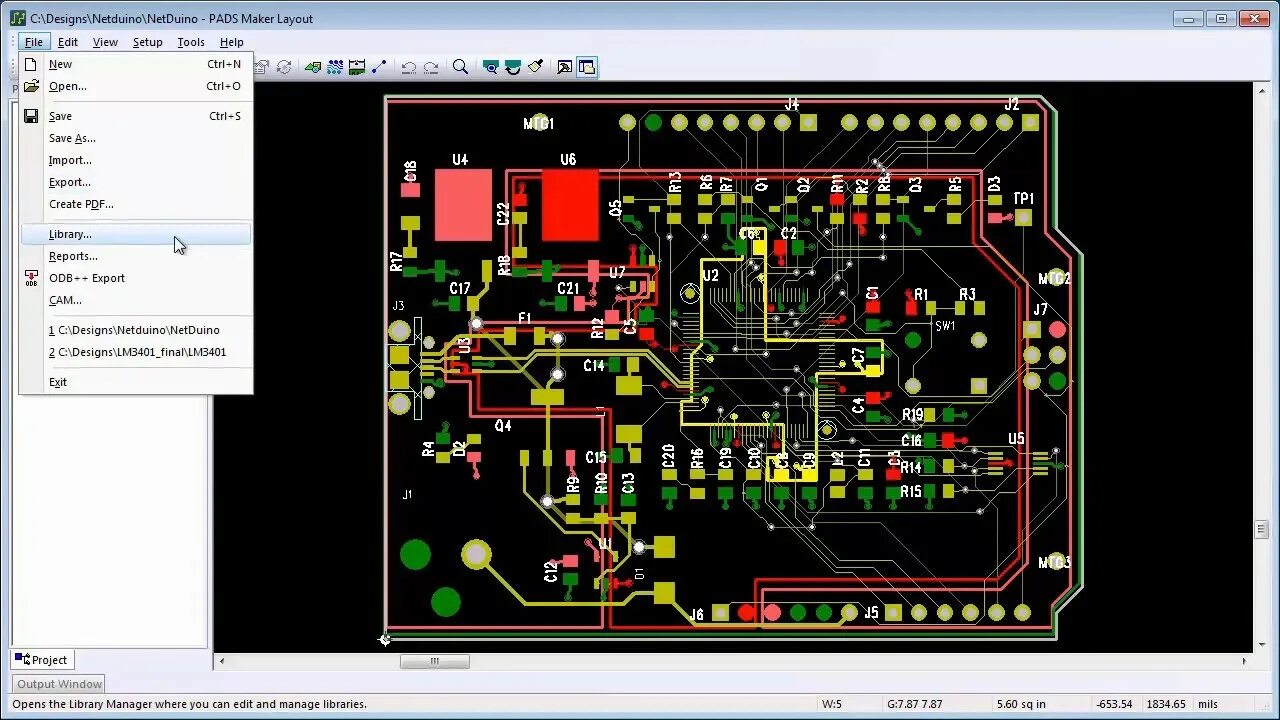This screenshot has height=720, width=1280.
Task: Click the green layer design toolbar icon
Action: 313,67
